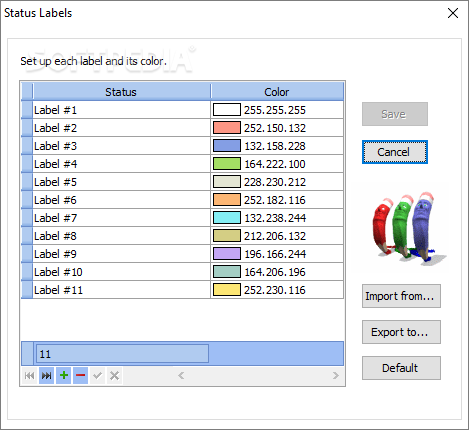Image resolution: width=469 pixels, height=430 pixels.
Task: Click the row indicator beside Label #6
Action: pyautogui.click(x=27, y=200)
